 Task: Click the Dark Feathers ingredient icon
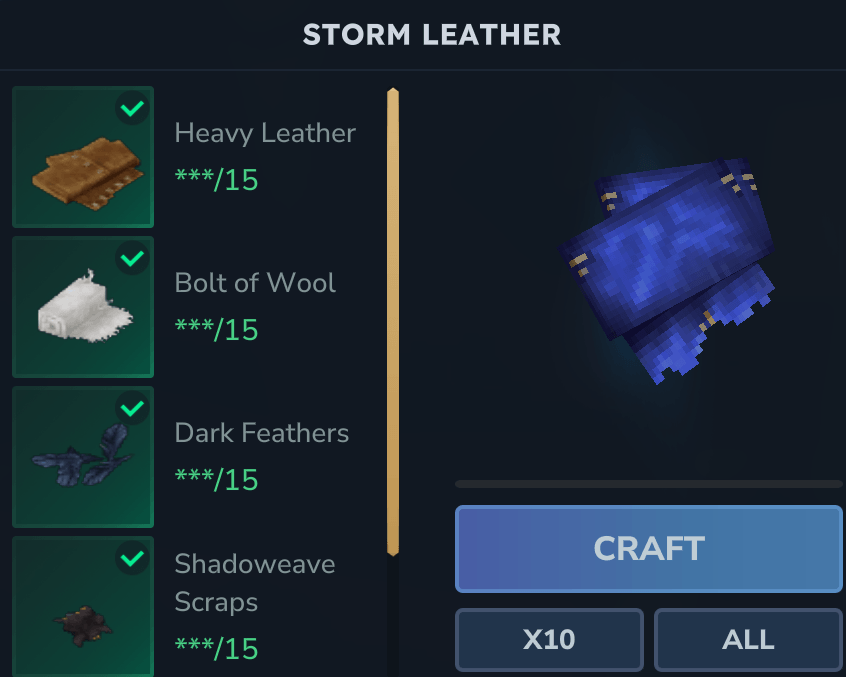click(83, 457)
